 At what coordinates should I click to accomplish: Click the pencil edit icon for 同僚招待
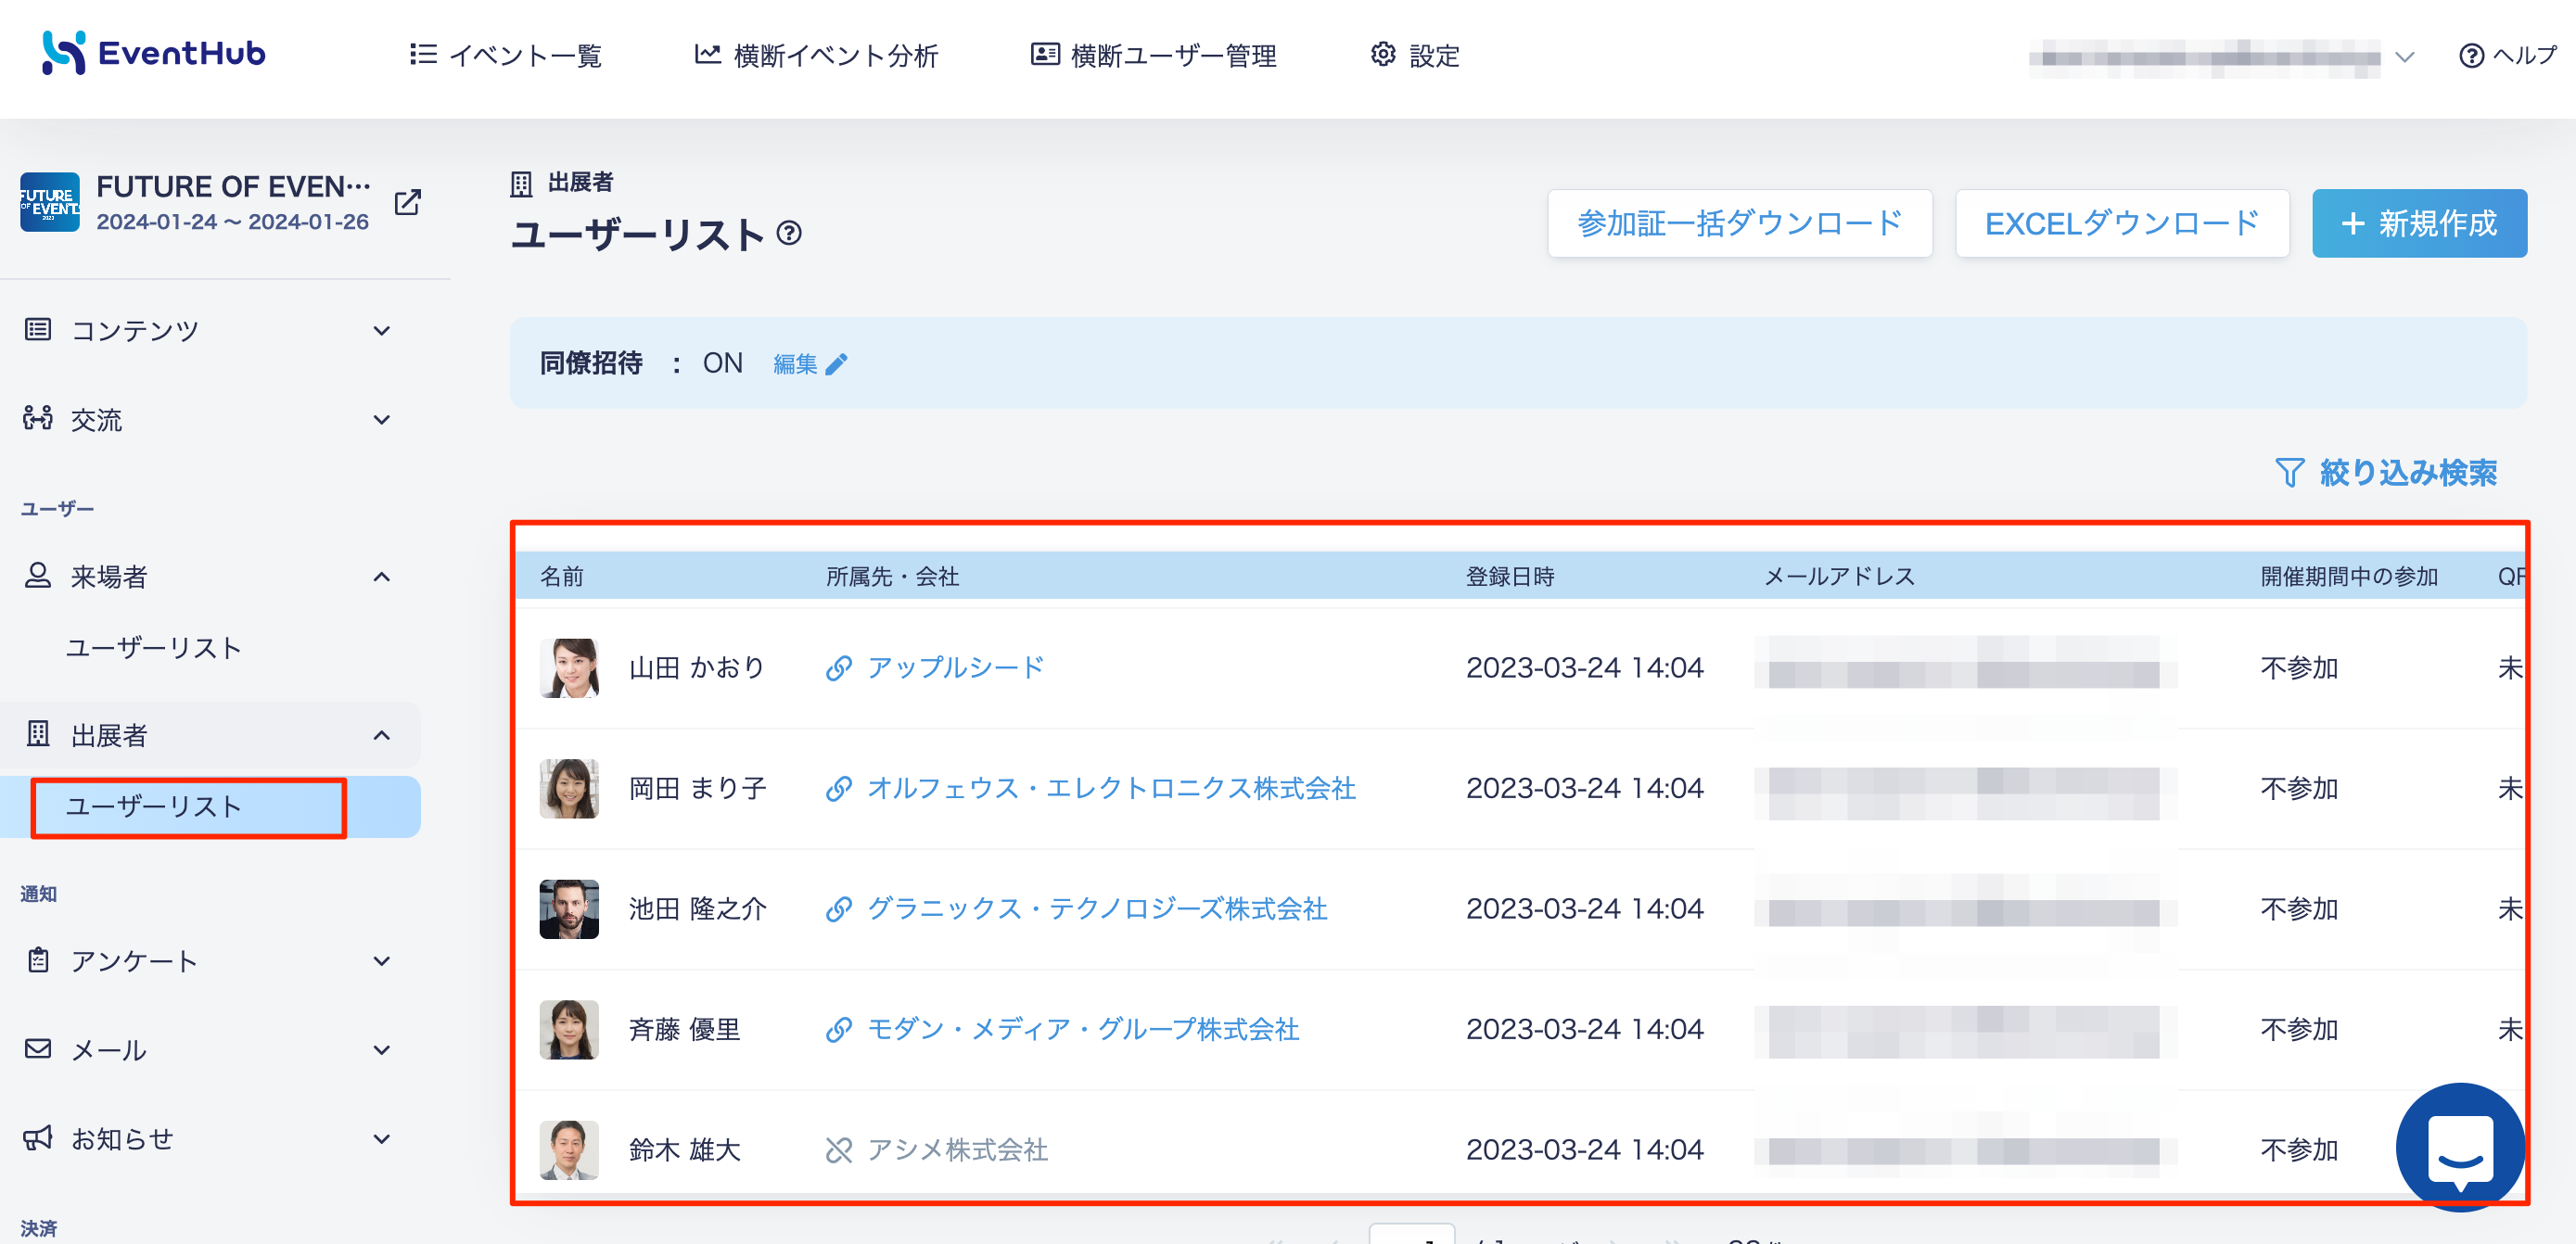(837, 364)
